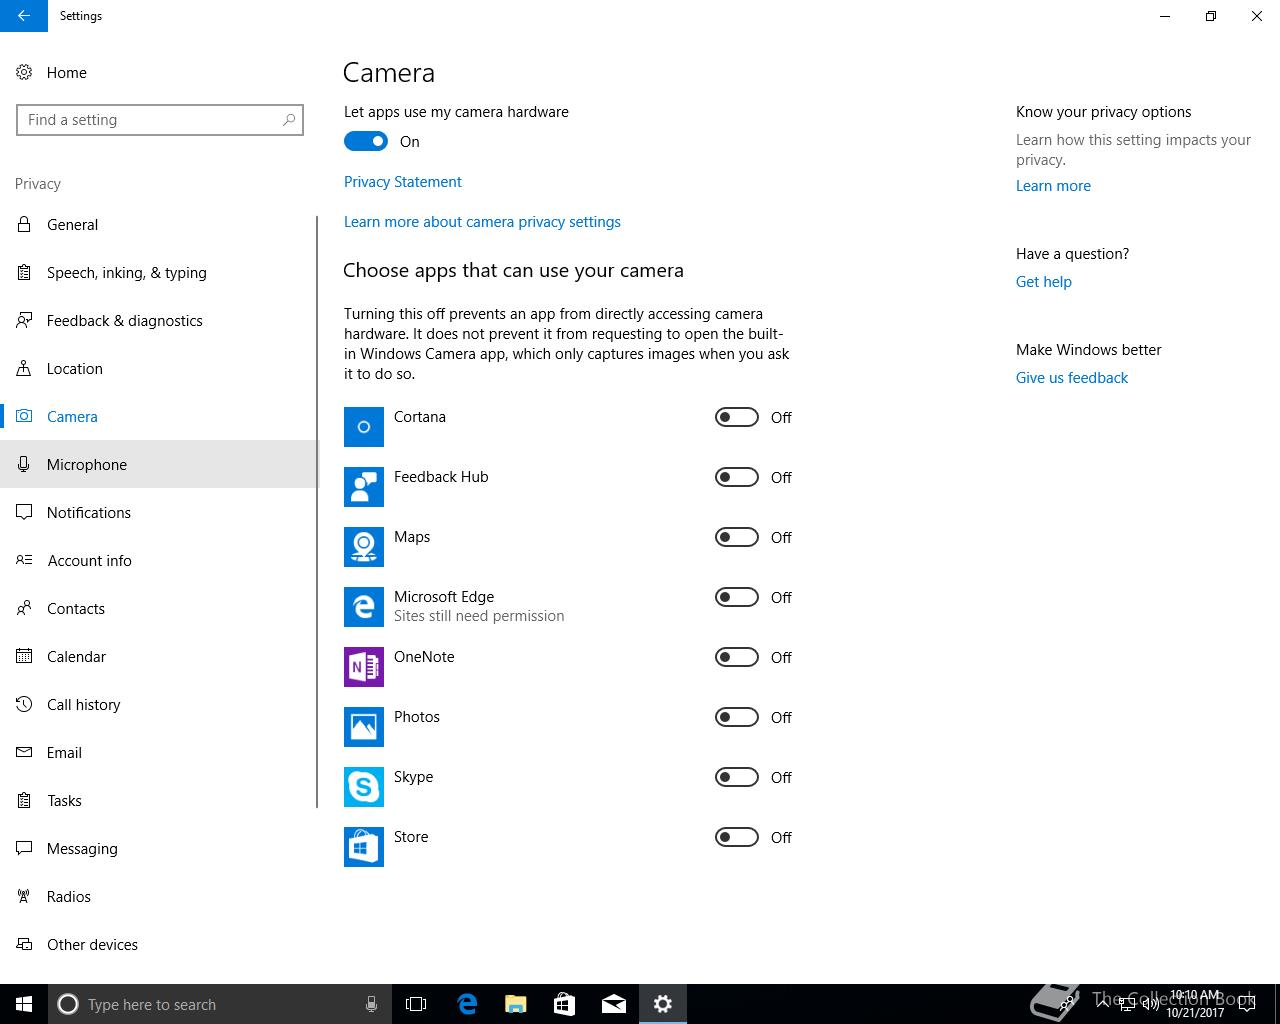Toggle camera access for Maps

click(737, 537)
